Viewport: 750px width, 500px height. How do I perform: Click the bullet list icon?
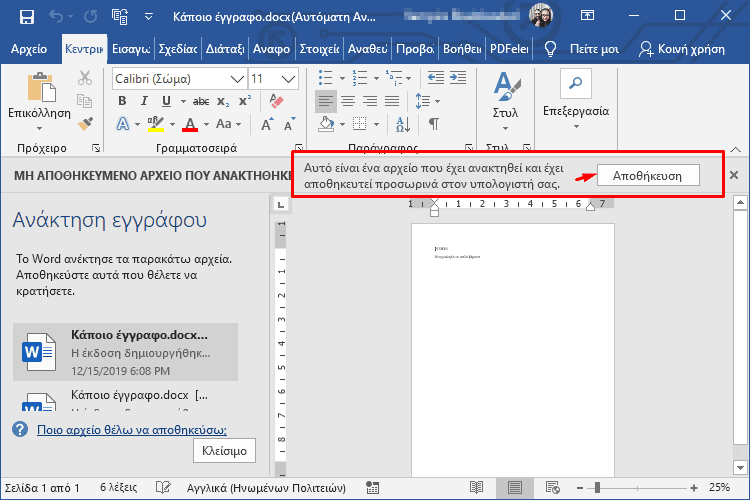tap(326, 78)
